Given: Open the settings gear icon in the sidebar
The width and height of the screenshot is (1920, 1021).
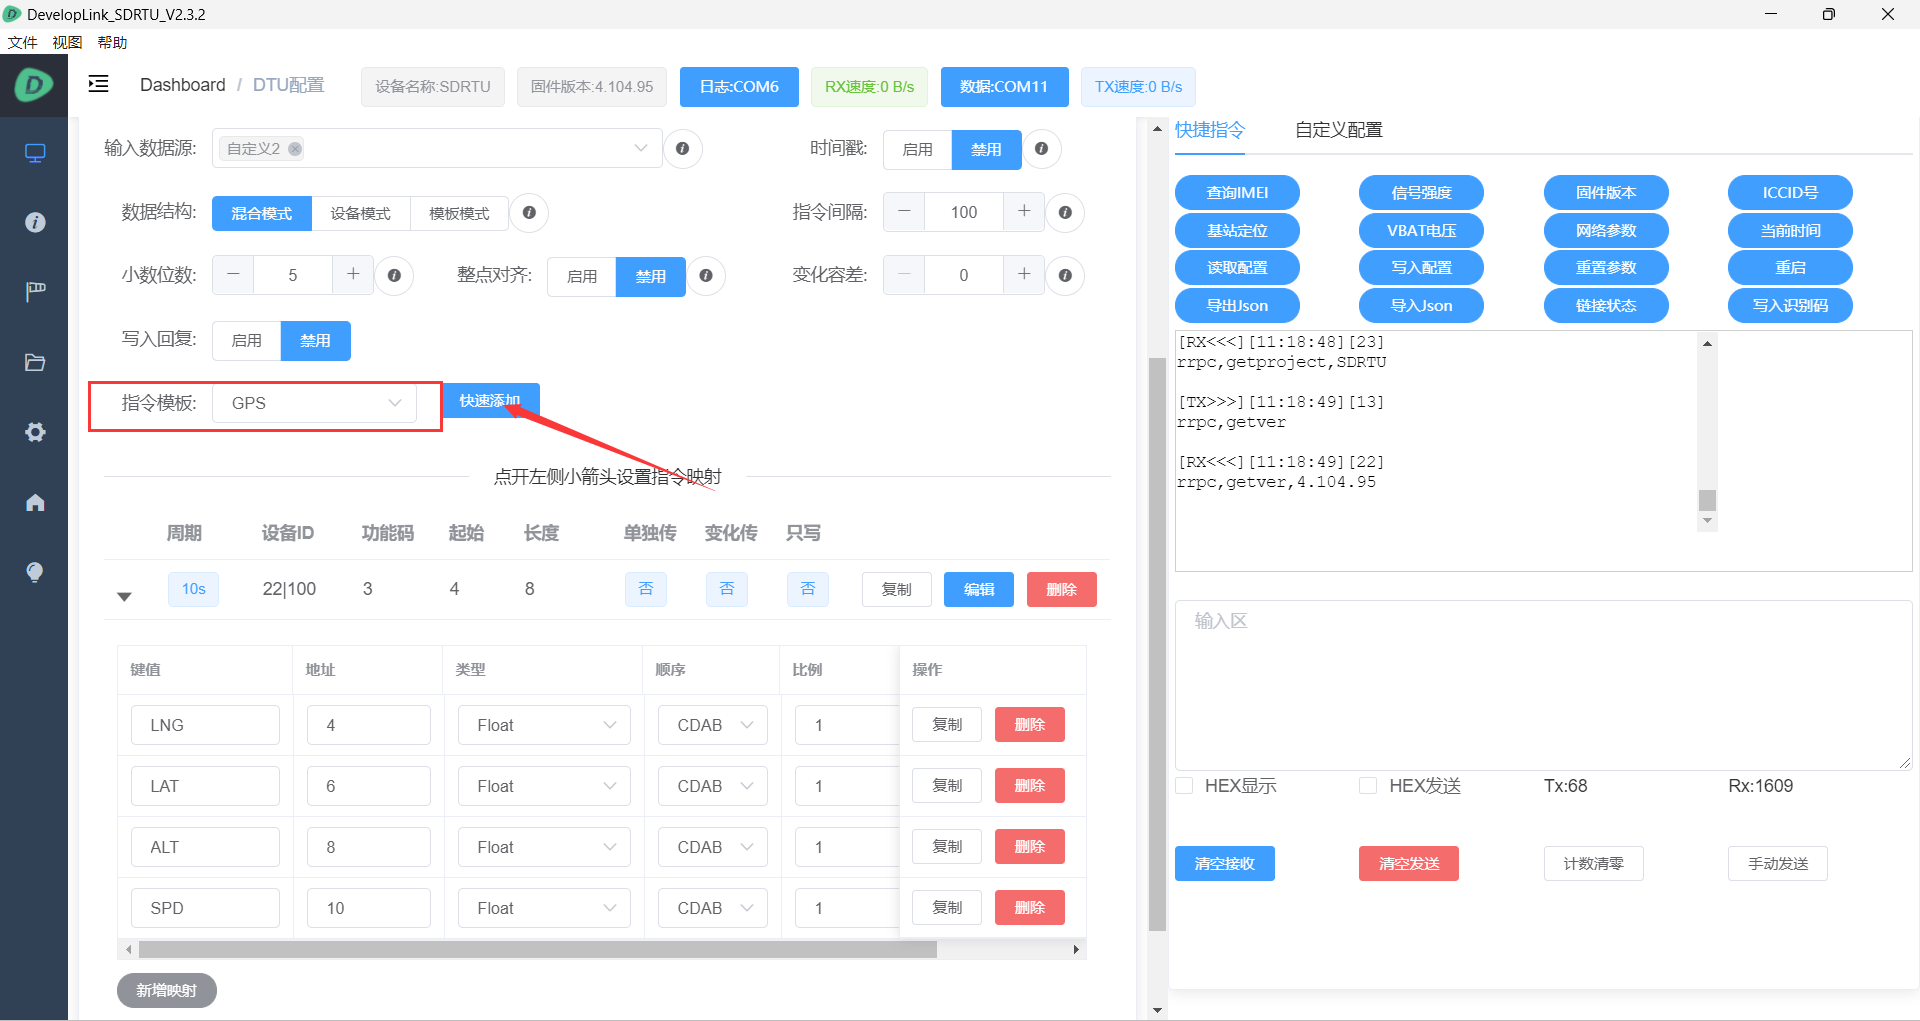Looking at the screenshot, I should pyautogui.click(x=35, y=432).
